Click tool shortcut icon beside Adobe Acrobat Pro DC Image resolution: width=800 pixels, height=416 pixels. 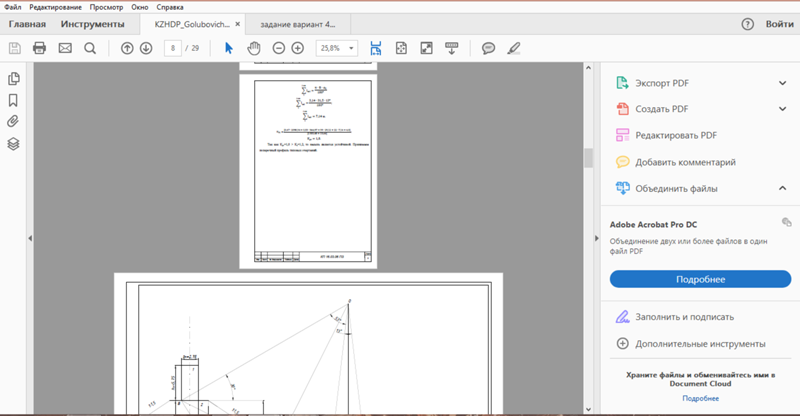[786, 222]
